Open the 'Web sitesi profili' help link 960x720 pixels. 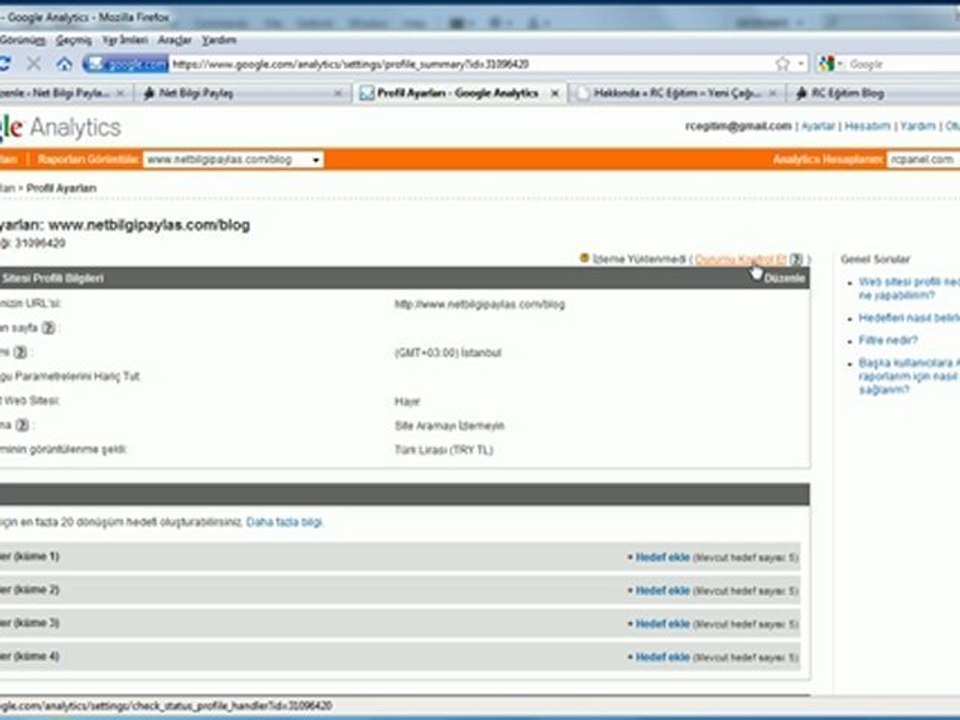909,288
